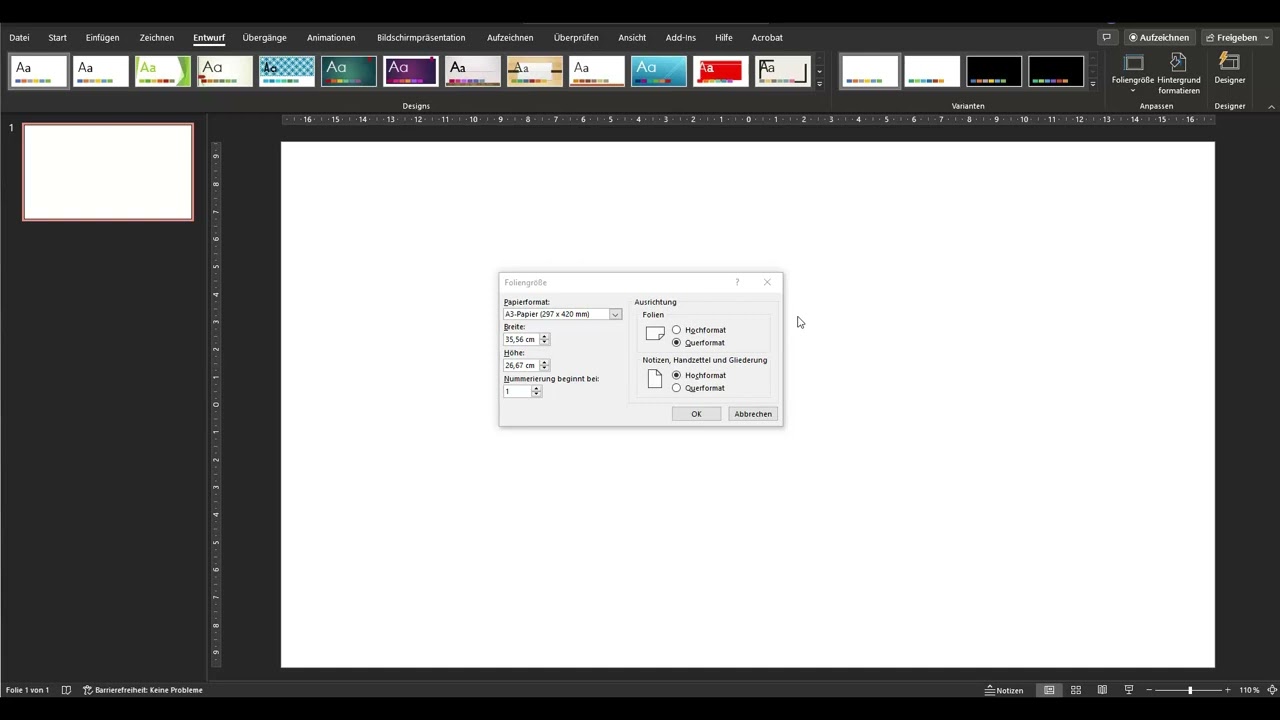
Task: Apply the blue diamond pattern design
Action: point(287,71)
